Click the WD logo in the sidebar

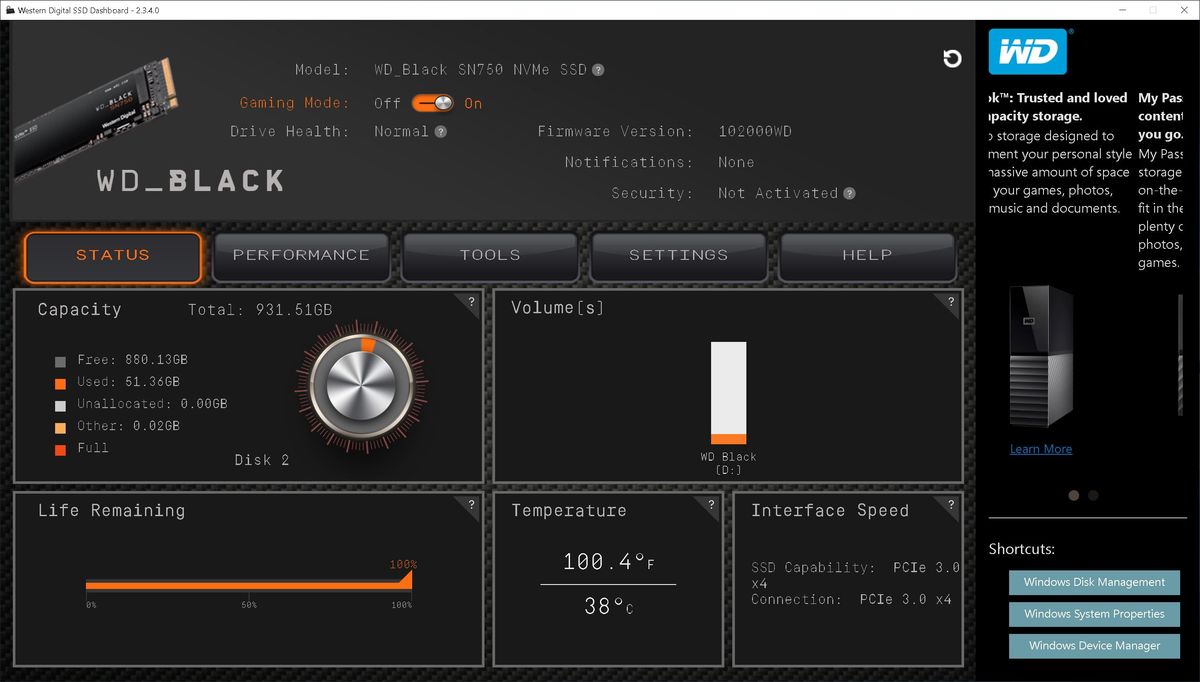coord(1027,51)
